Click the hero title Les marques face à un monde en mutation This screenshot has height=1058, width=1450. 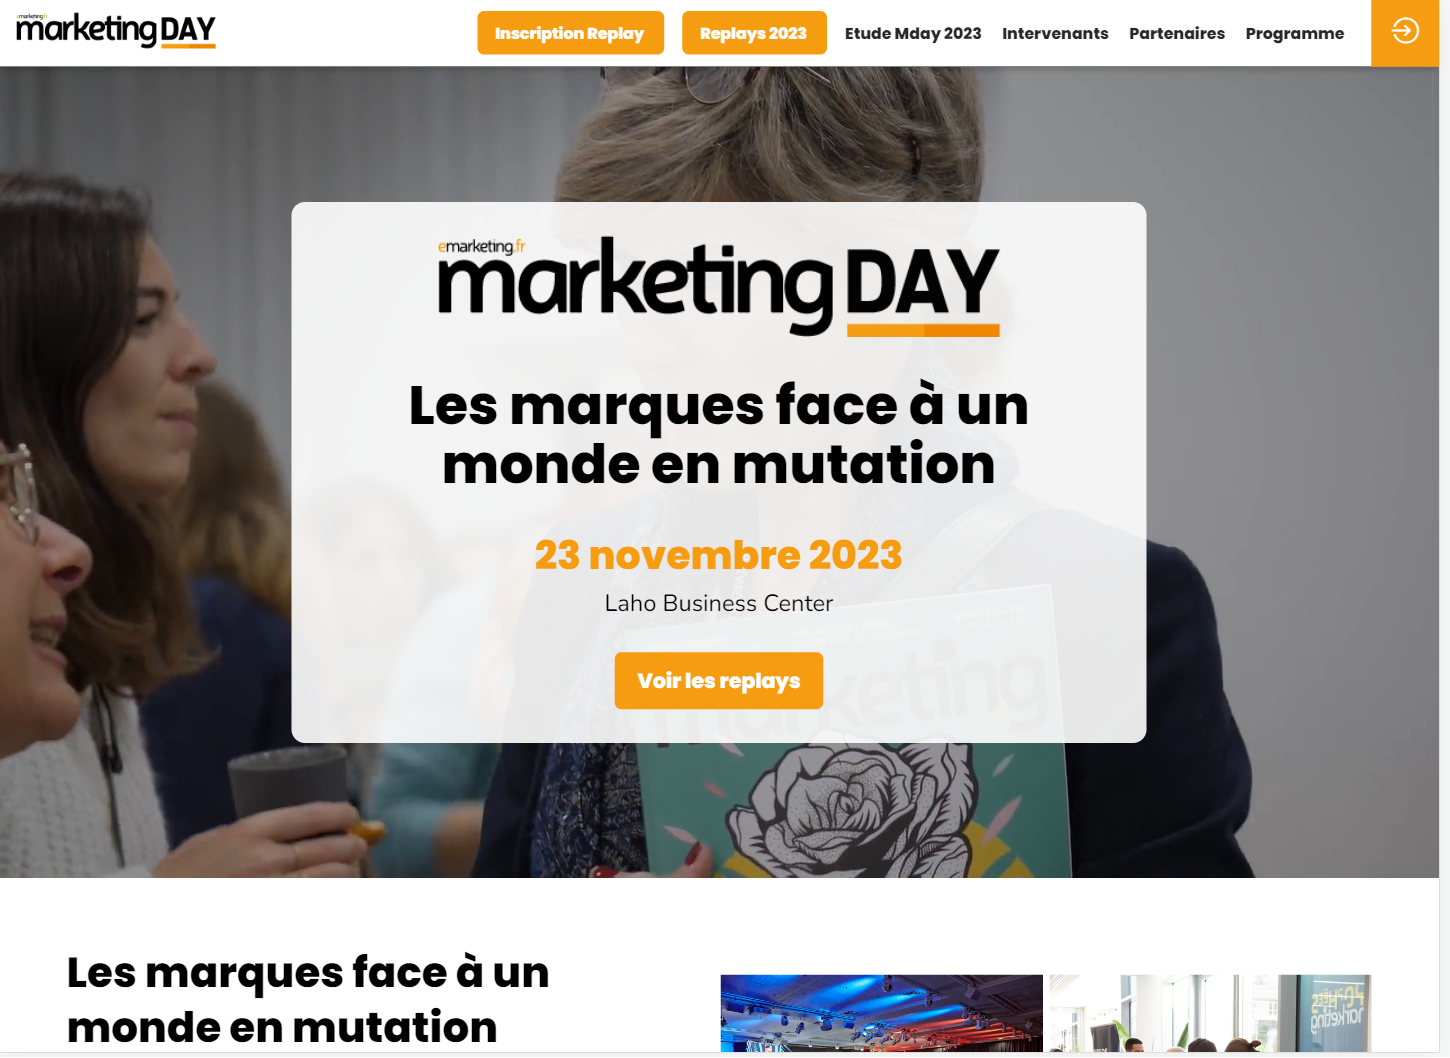tap(719, 434)
